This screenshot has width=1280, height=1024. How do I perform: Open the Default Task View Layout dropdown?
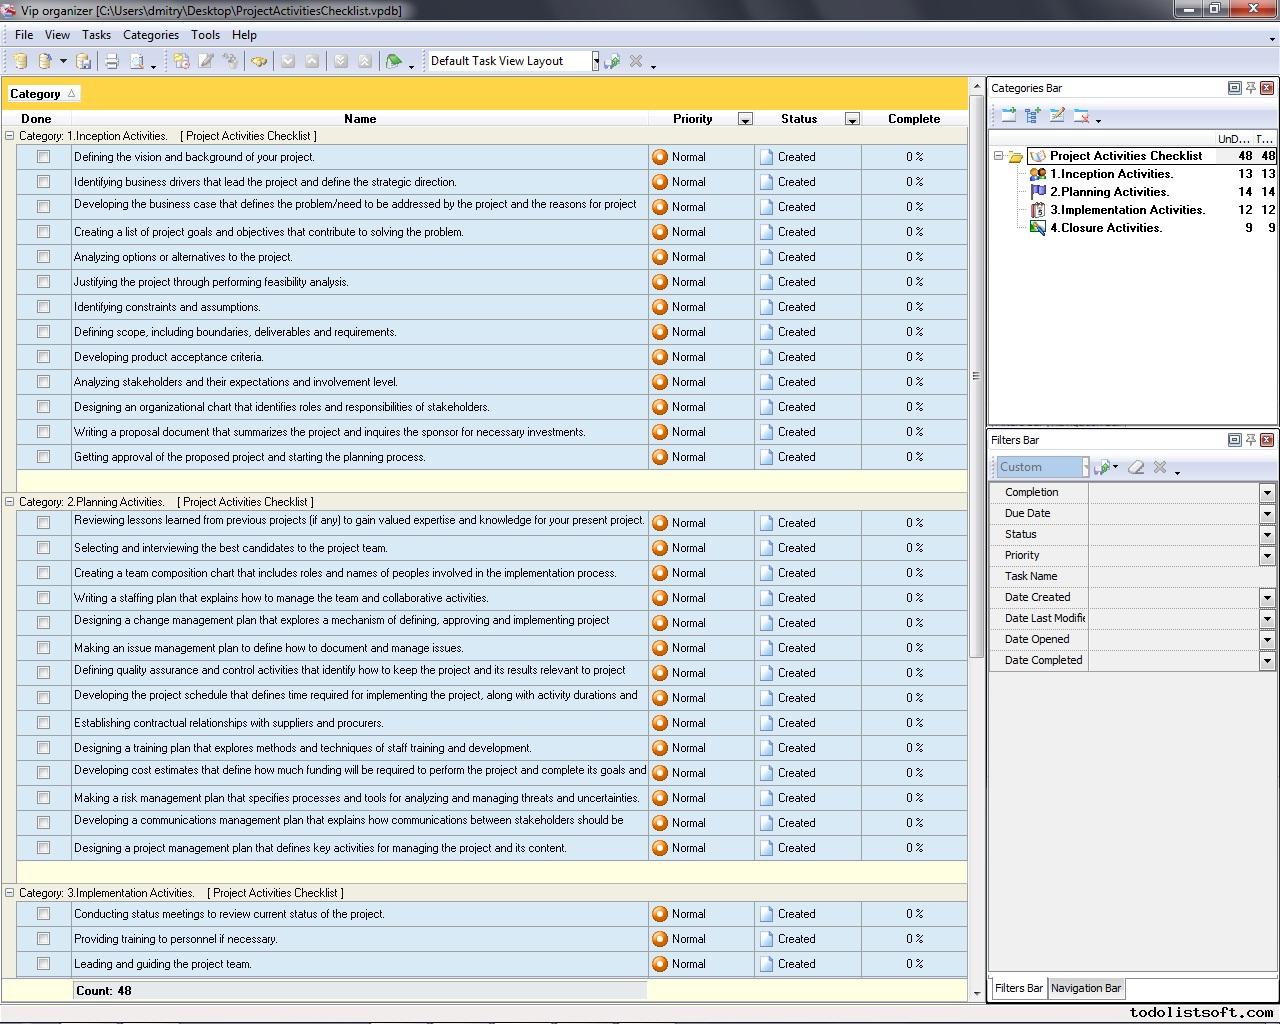[595, 61]
